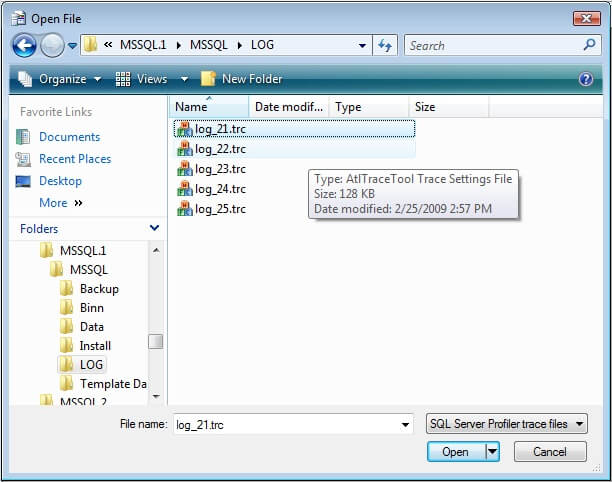The image size is (612, 482).
Task: Sort by Size column header
Action: (x=449, y=107)
